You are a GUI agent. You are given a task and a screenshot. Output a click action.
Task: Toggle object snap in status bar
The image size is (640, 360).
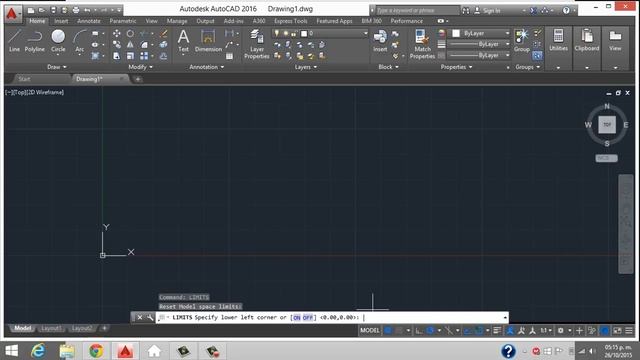(x=479, y=330)
